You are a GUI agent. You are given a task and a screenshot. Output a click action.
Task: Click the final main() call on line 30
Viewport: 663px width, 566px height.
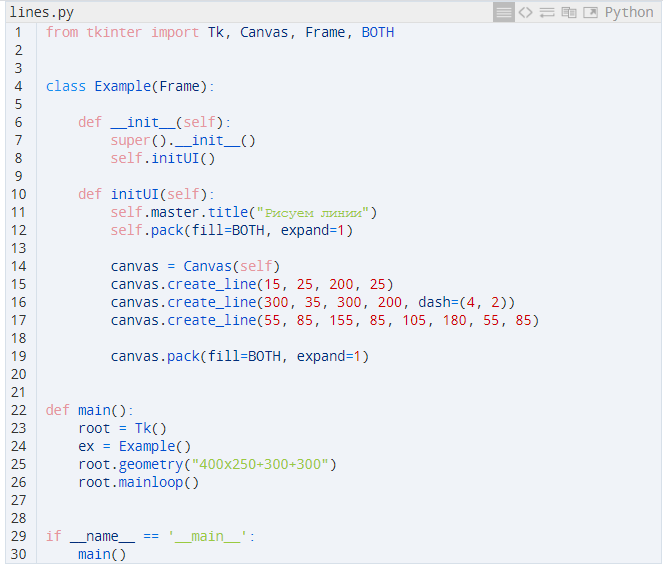pos(102,554)
